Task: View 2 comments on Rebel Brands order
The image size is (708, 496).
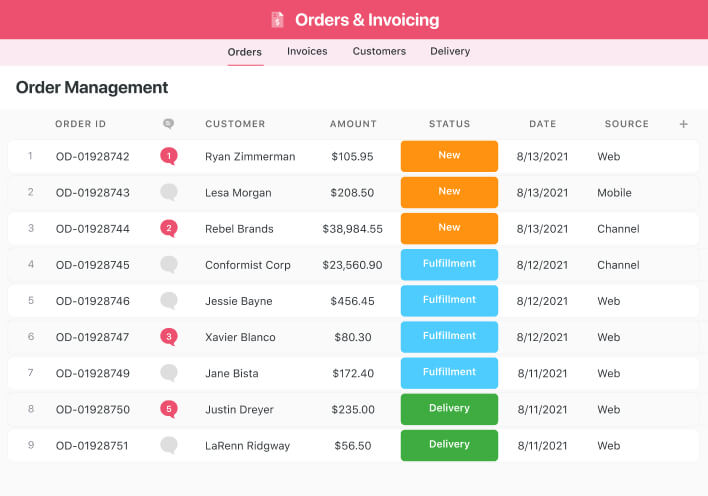Action: (x=169, y=229)
